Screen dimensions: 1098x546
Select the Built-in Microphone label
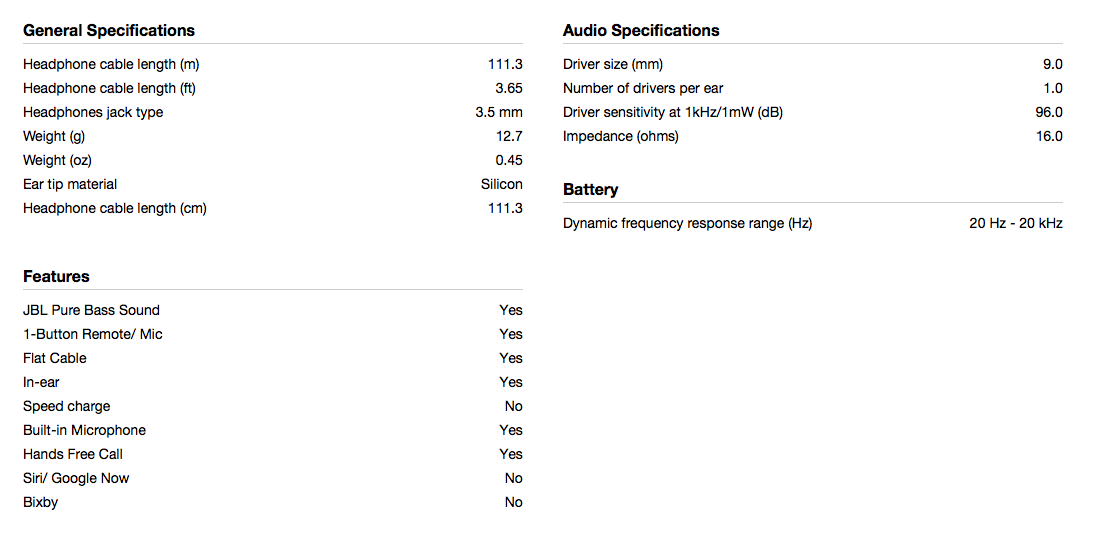coord(84,430)
